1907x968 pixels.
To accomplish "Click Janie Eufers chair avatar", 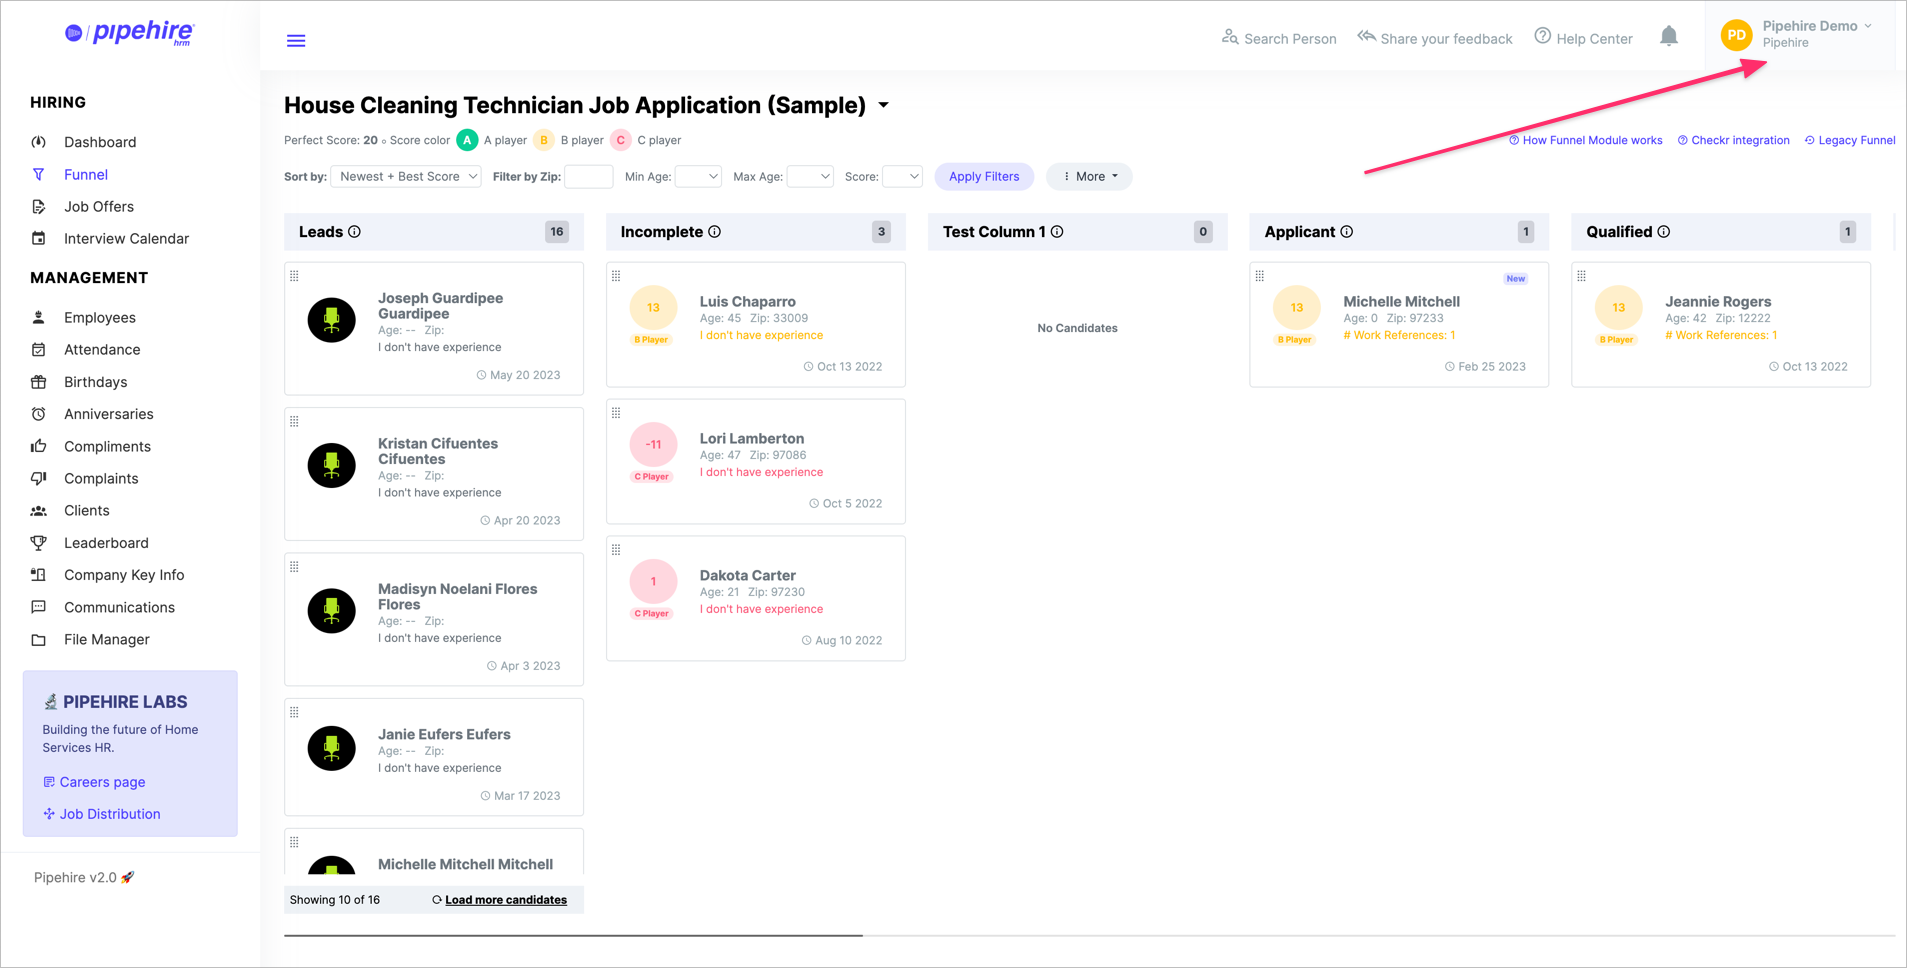I will click(x=332, y=748).
